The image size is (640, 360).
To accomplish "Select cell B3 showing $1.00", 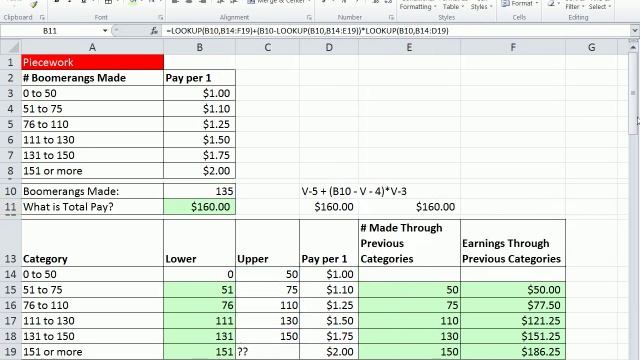I will coord(199,93).
